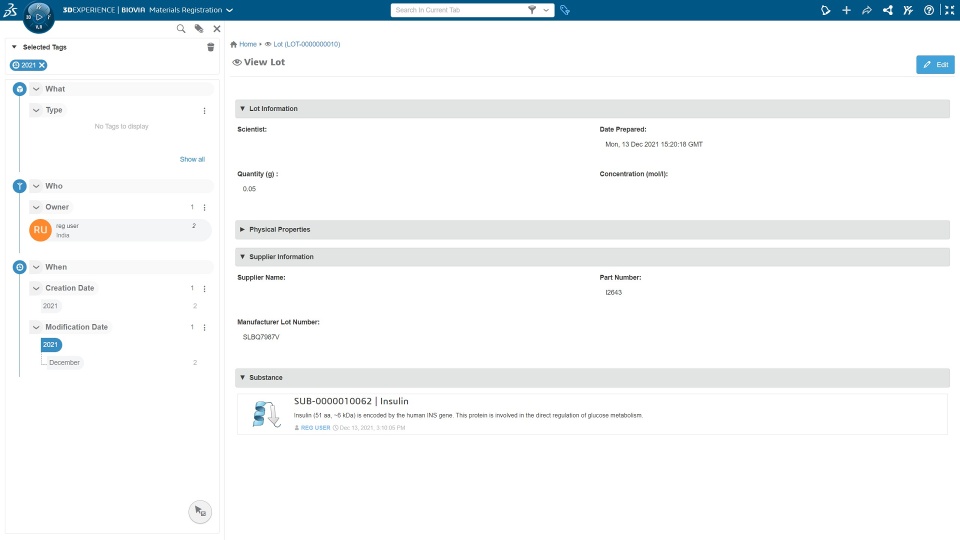The height and width of the screenshot is (540, 960).
Task: Click the Quantity value 0.05
Action: (249, 189)
